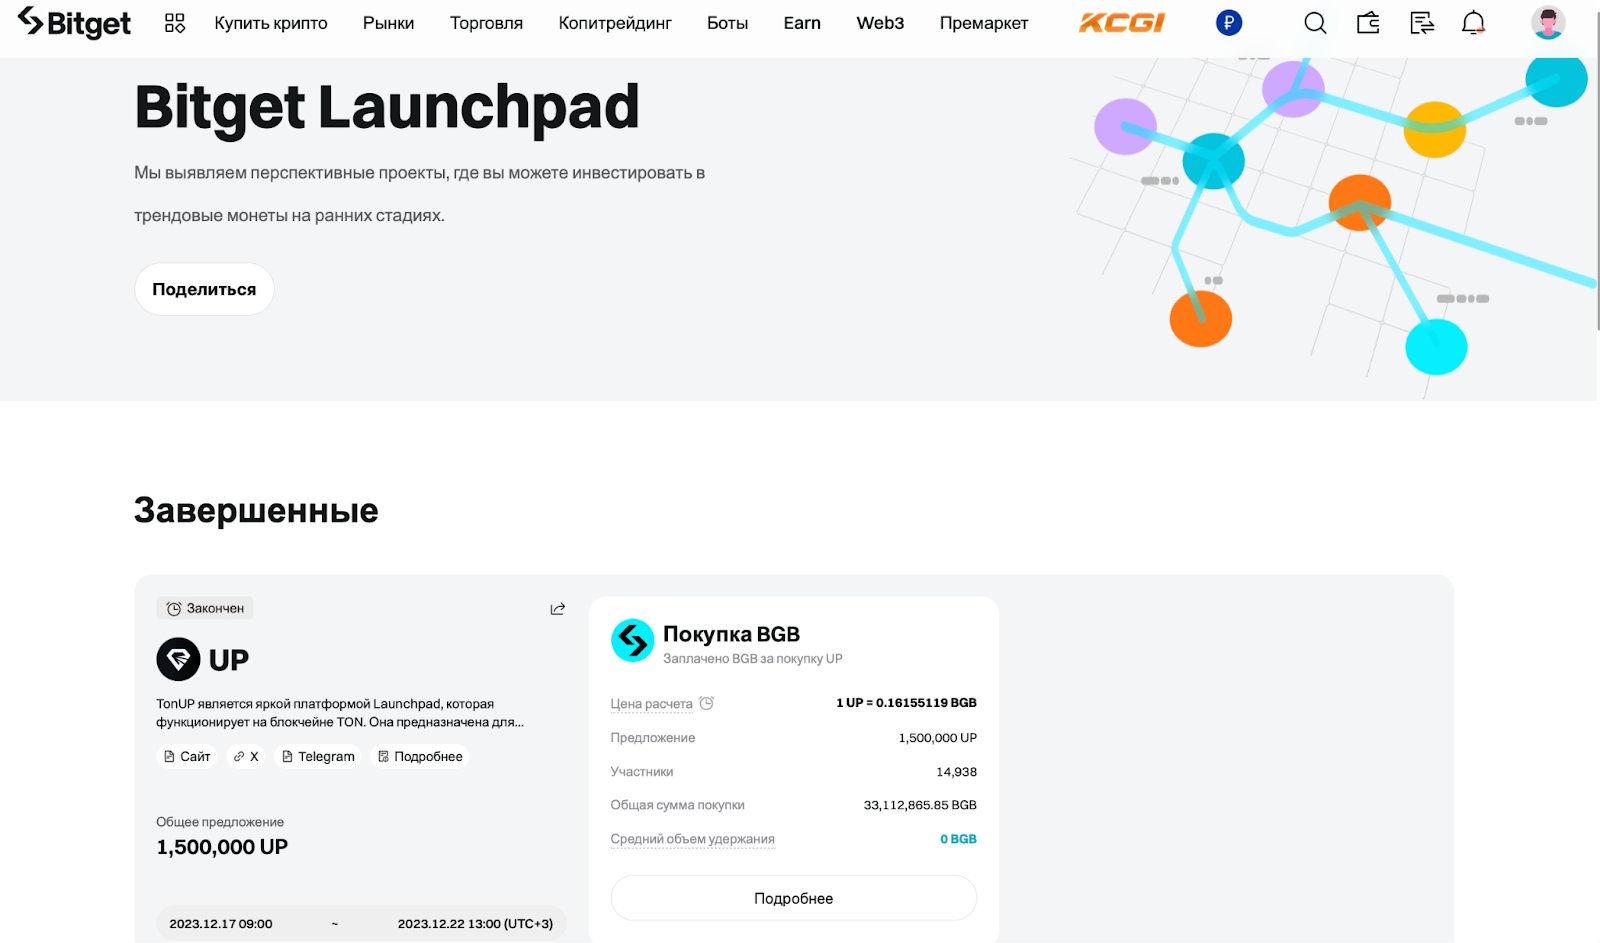This screenshot has height=943, width=1600.
Task: Open the UP project Telegram link
Action: point(318,756)
